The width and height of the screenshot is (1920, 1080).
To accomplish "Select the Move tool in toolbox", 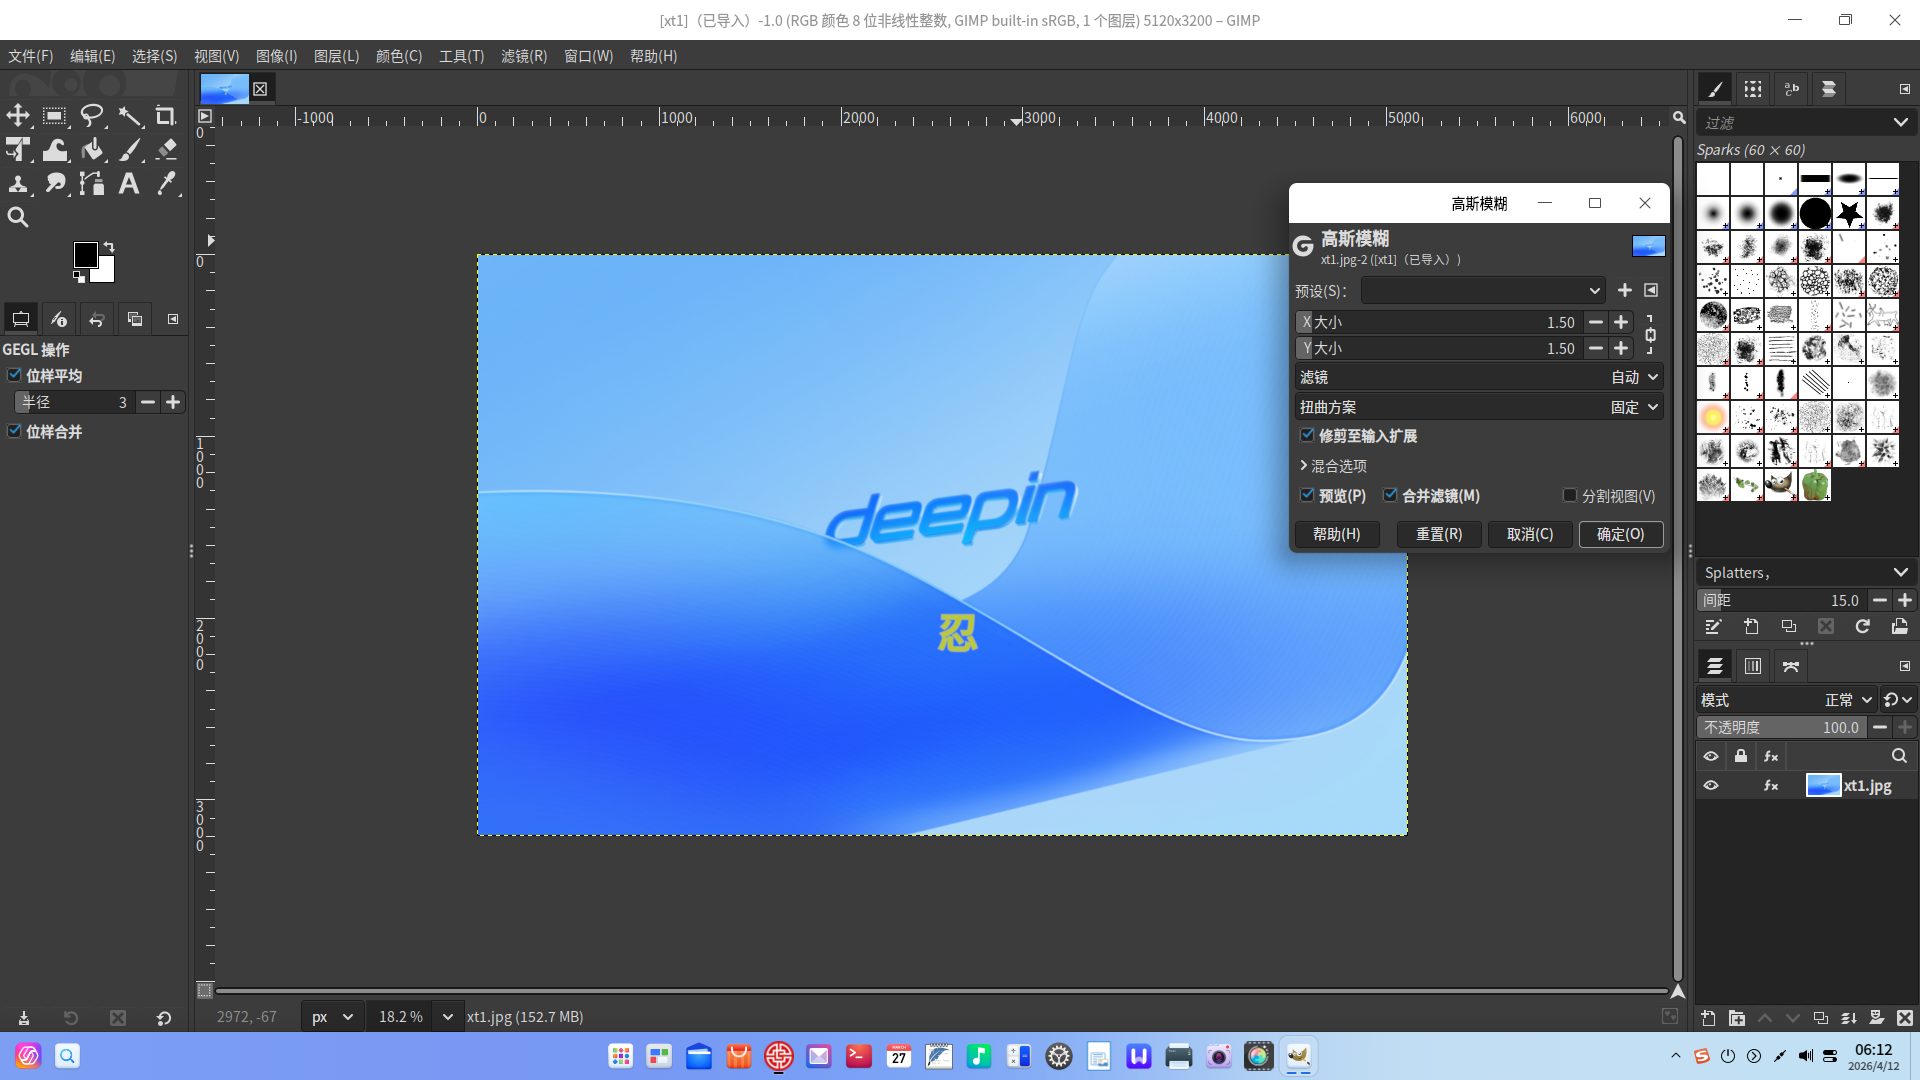I will click(18, 116).
